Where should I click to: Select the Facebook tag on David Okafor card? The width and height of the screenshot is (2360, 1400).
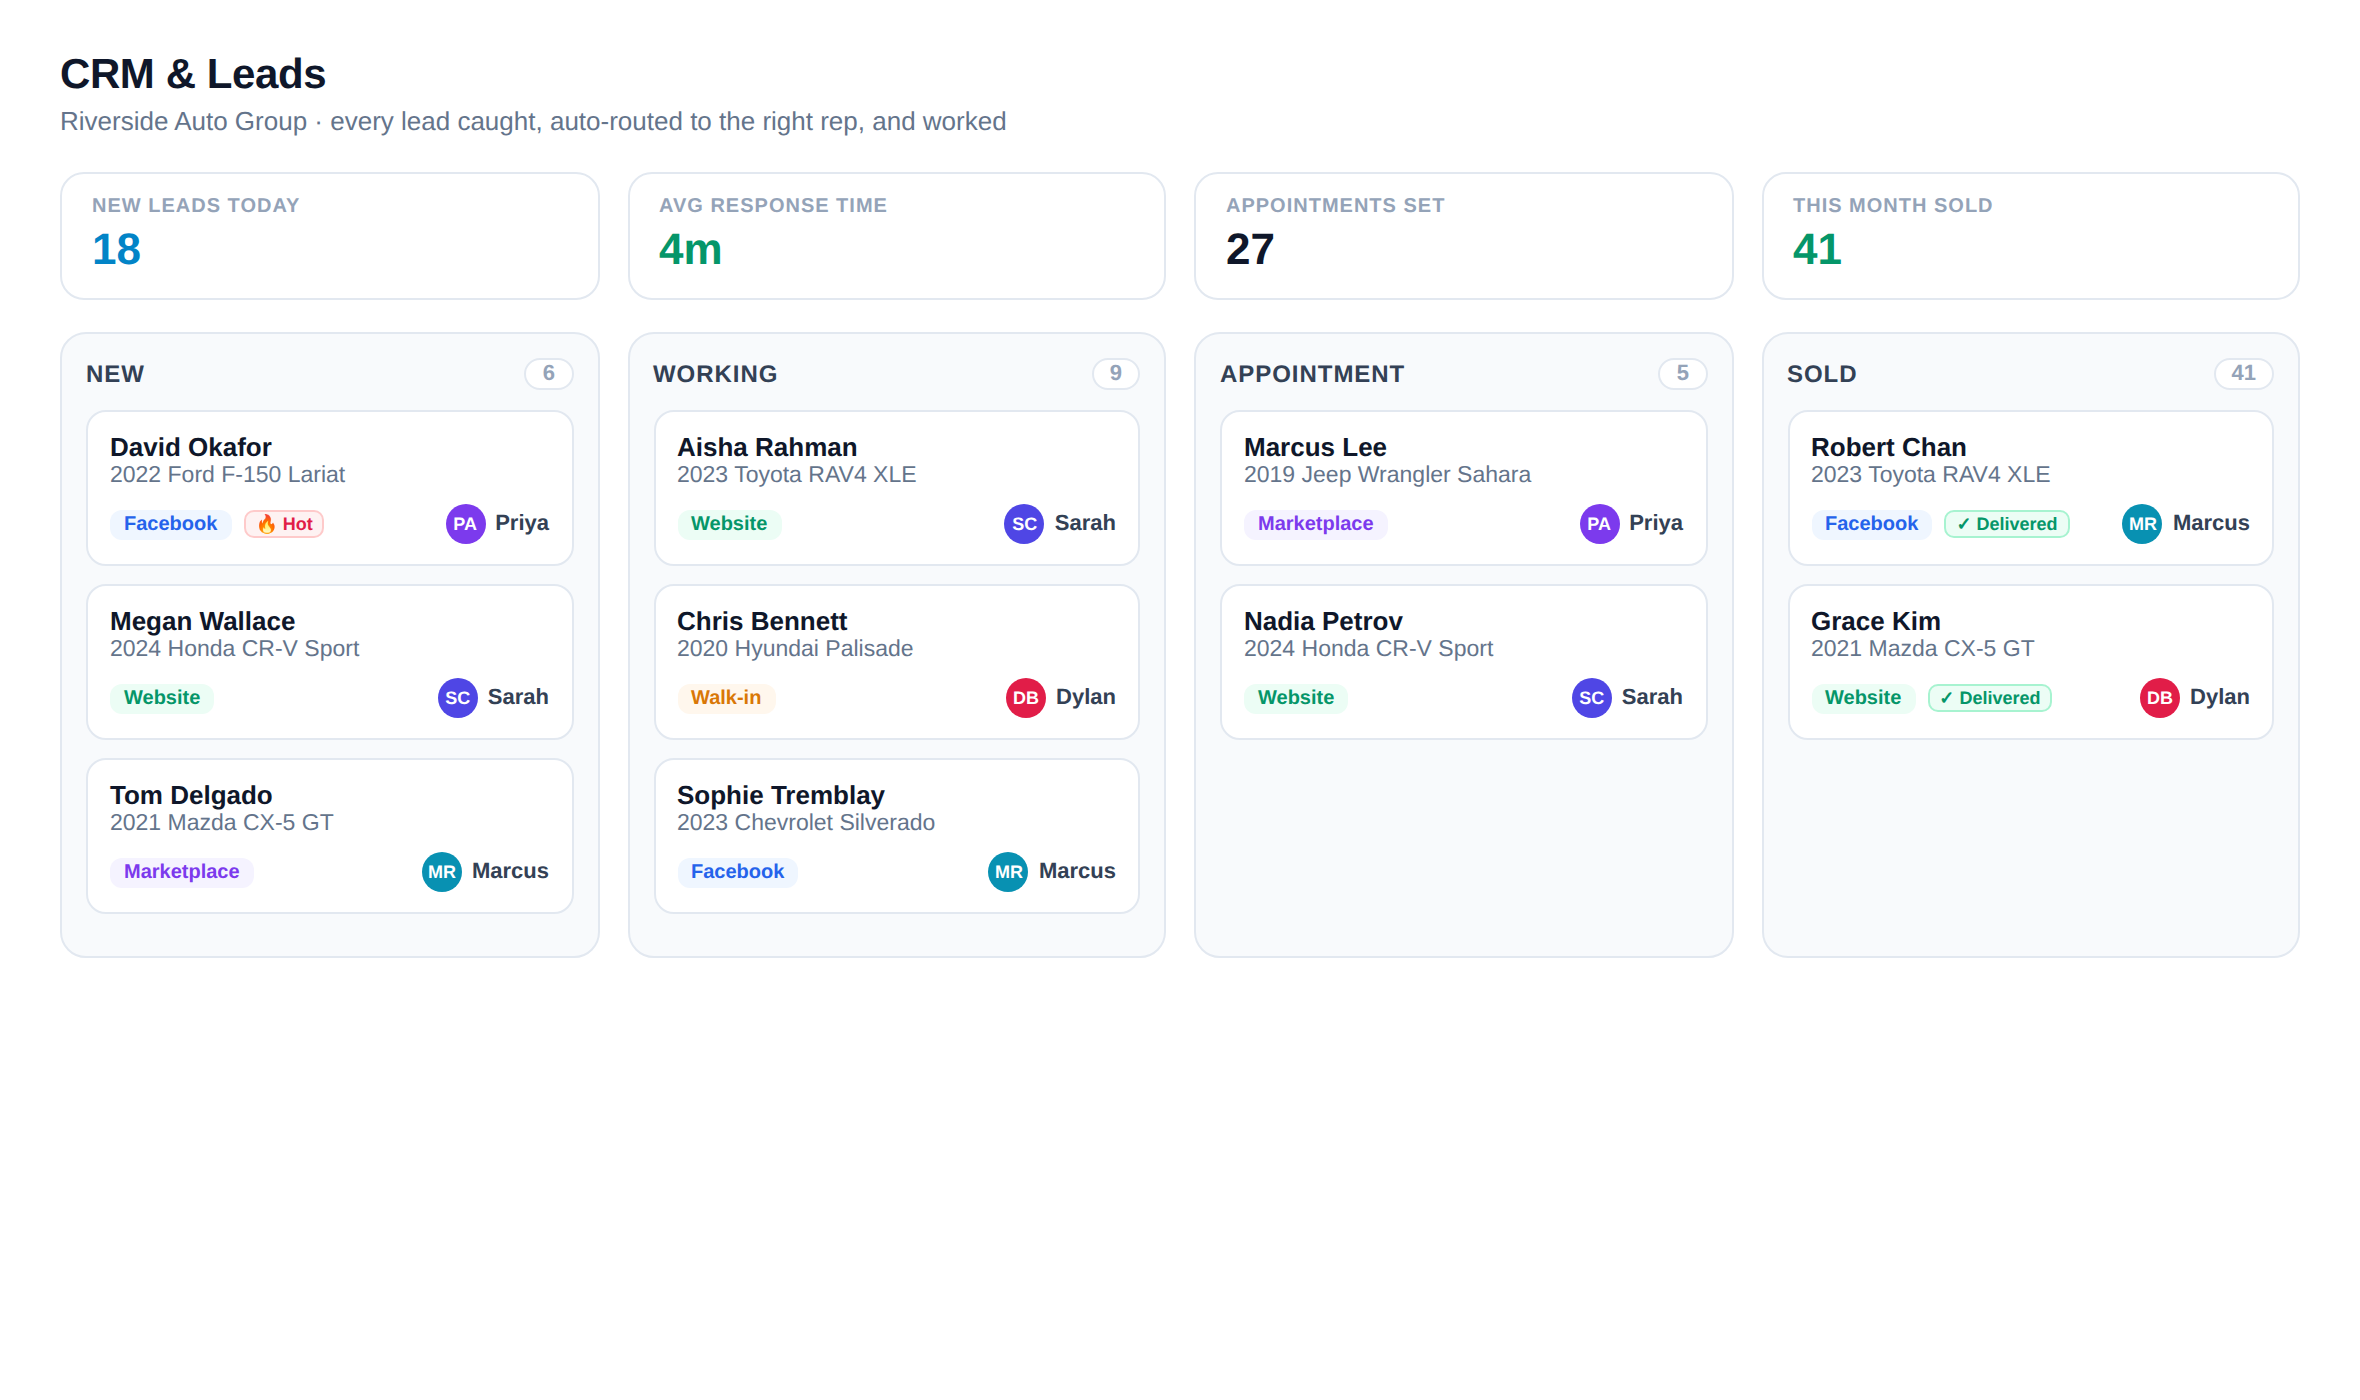click(170, 524)
